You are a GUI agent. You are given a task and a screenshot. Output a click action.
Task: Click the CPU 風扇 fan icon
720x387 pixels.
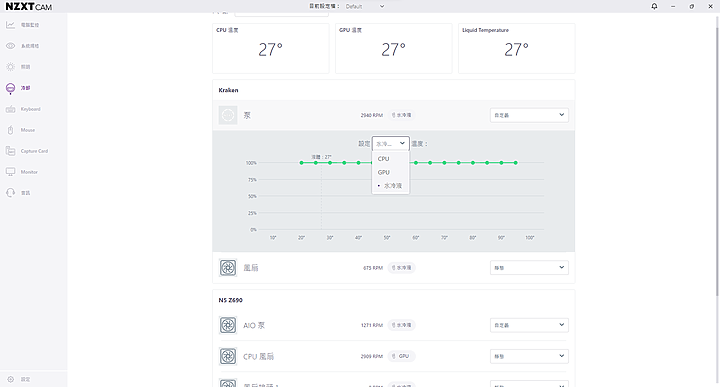click(x=228, y=356)
